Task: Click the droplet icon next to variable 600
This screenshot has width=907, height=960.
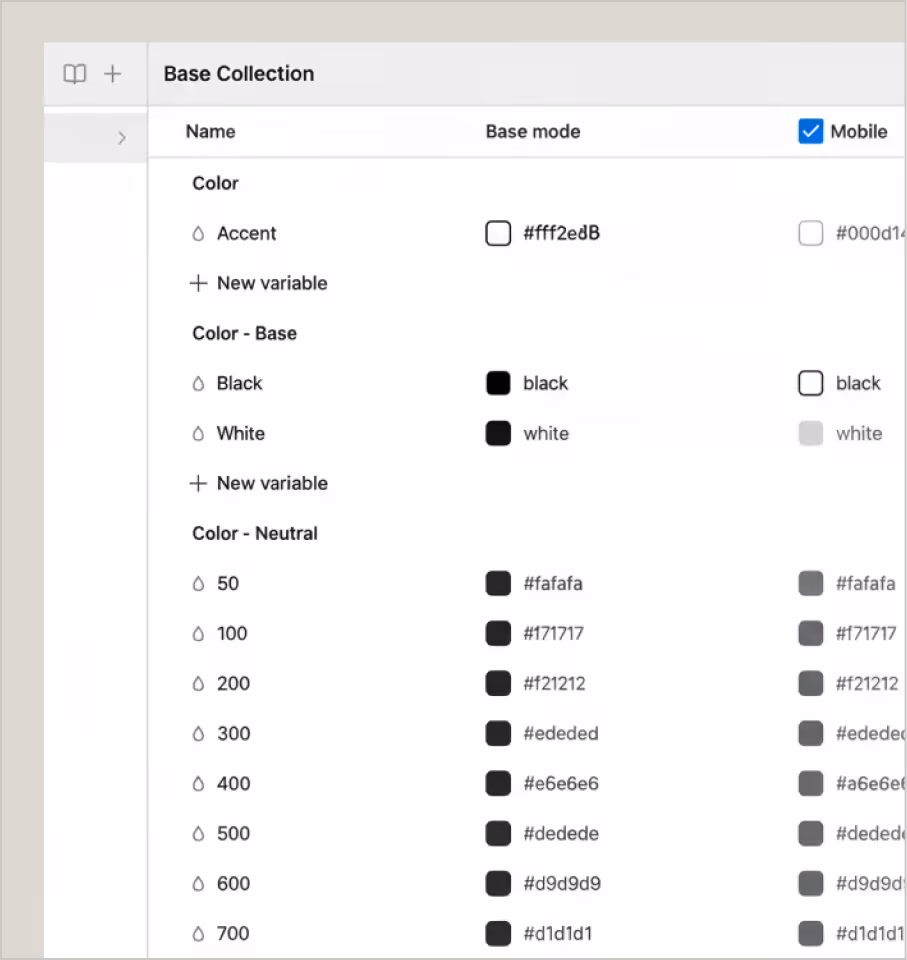Action: click(x=197, y=883)
